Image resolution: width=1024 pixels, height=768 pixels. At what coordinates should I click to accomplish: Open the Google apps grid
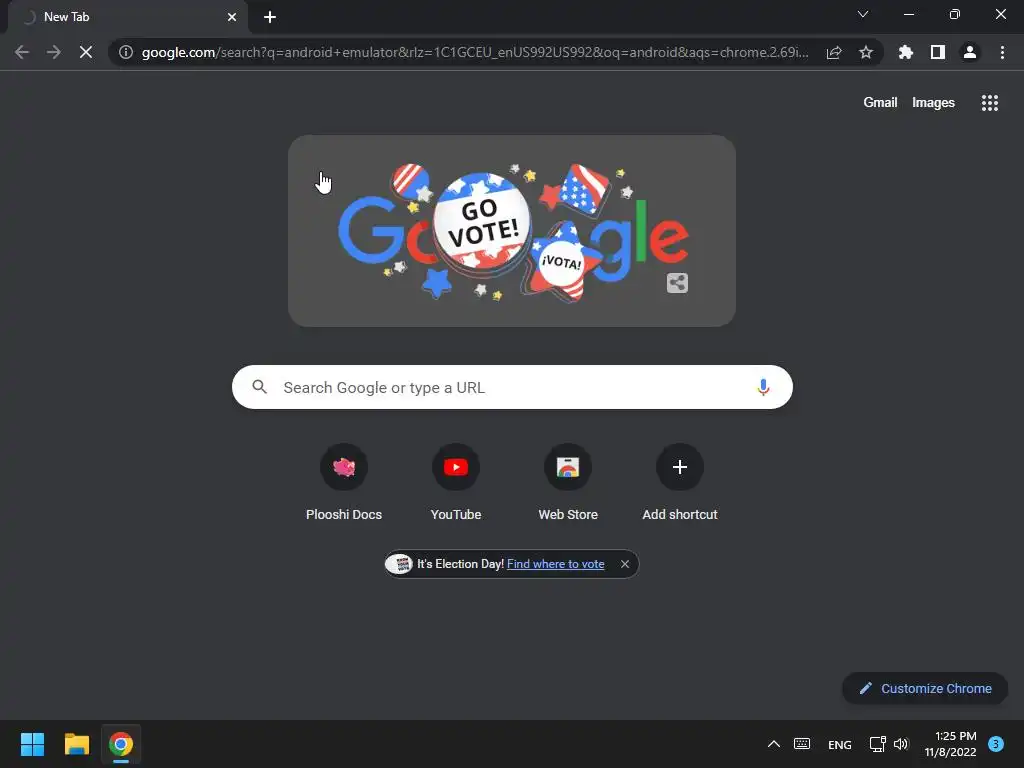[989, 103]
